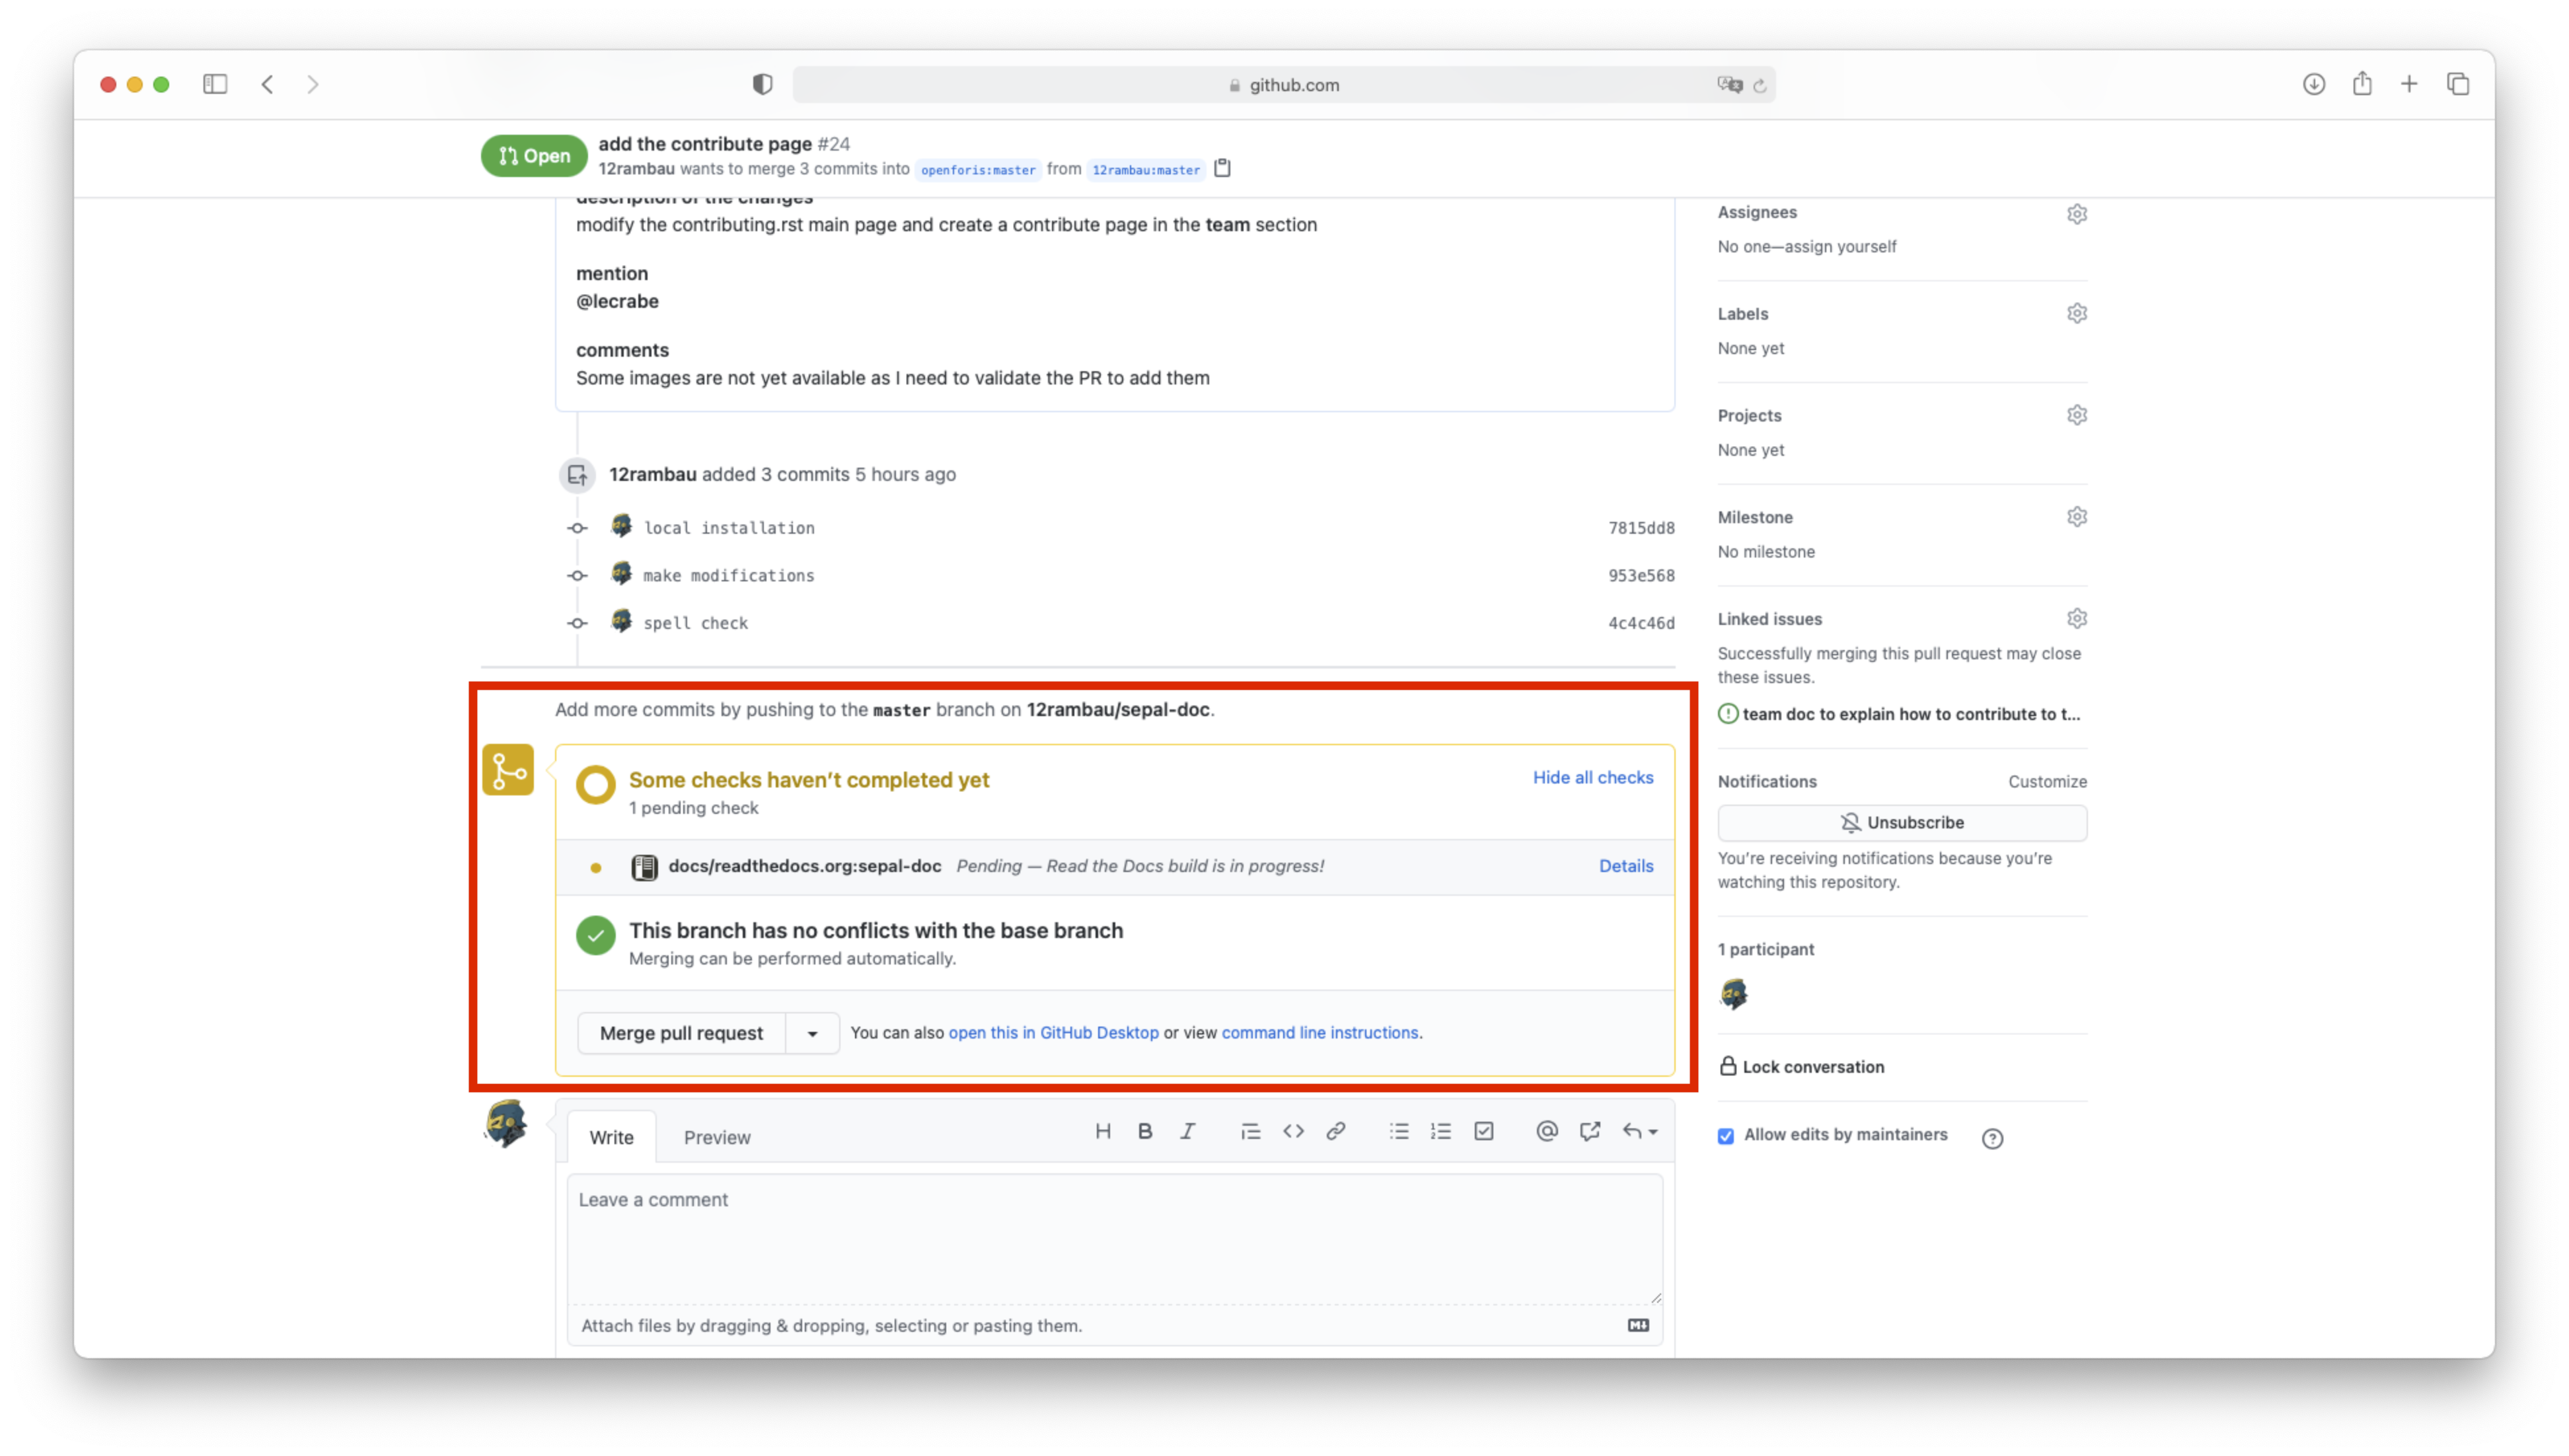
Task: Click Hide all checks link
Action: coord(1592,777)
